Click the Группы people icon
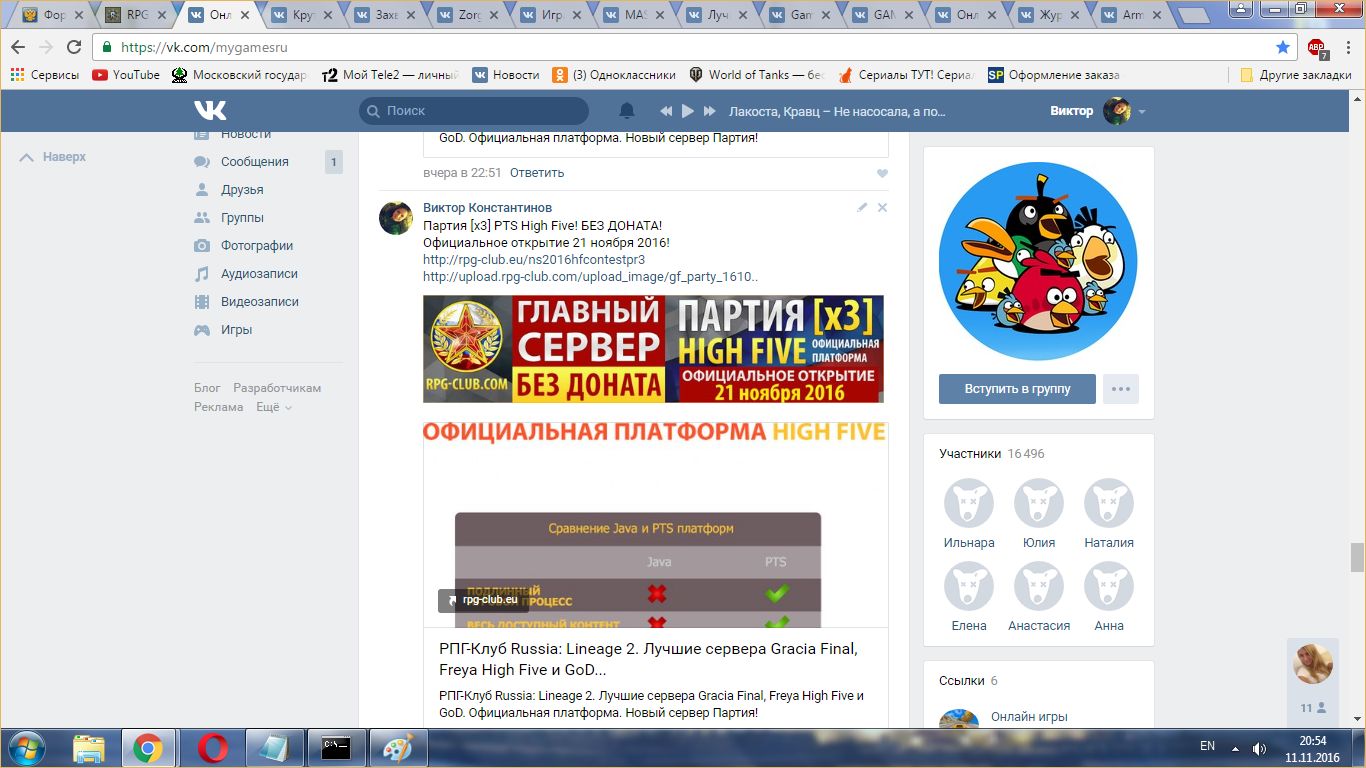1366x768 pixels. (x=202, y=218)
